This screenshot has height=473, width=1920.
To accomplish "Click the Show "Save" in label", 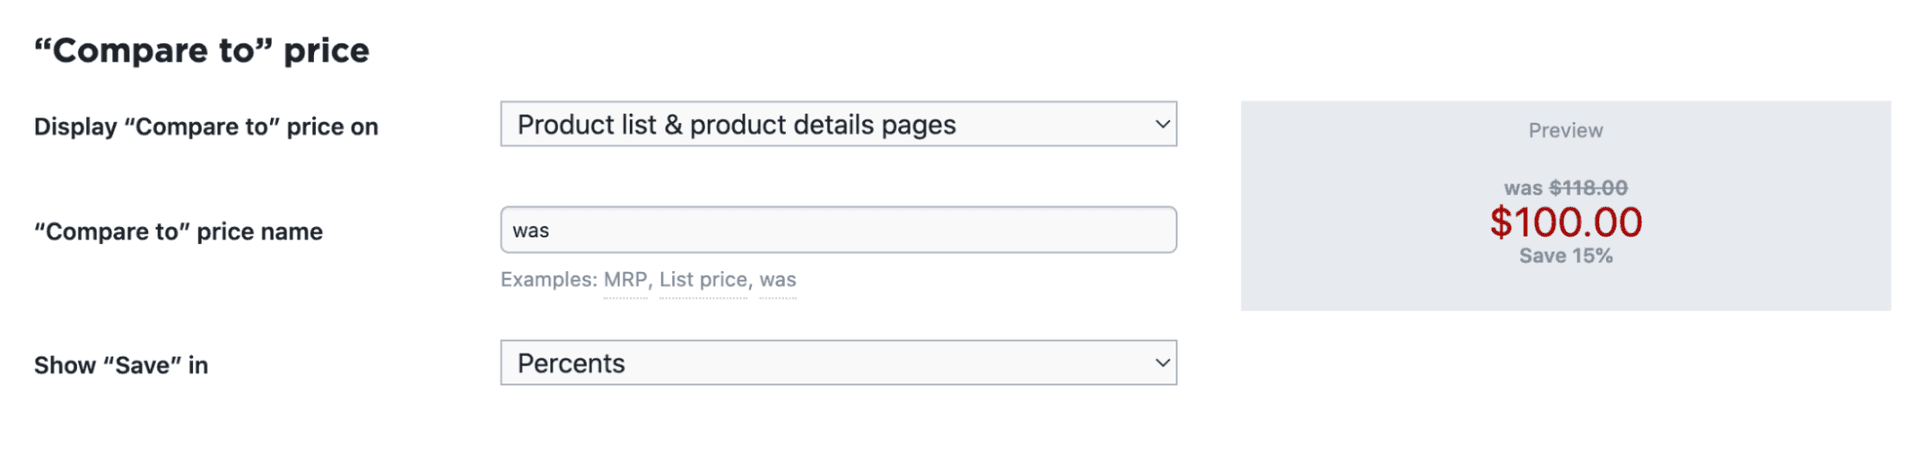I will coord(121,366).
